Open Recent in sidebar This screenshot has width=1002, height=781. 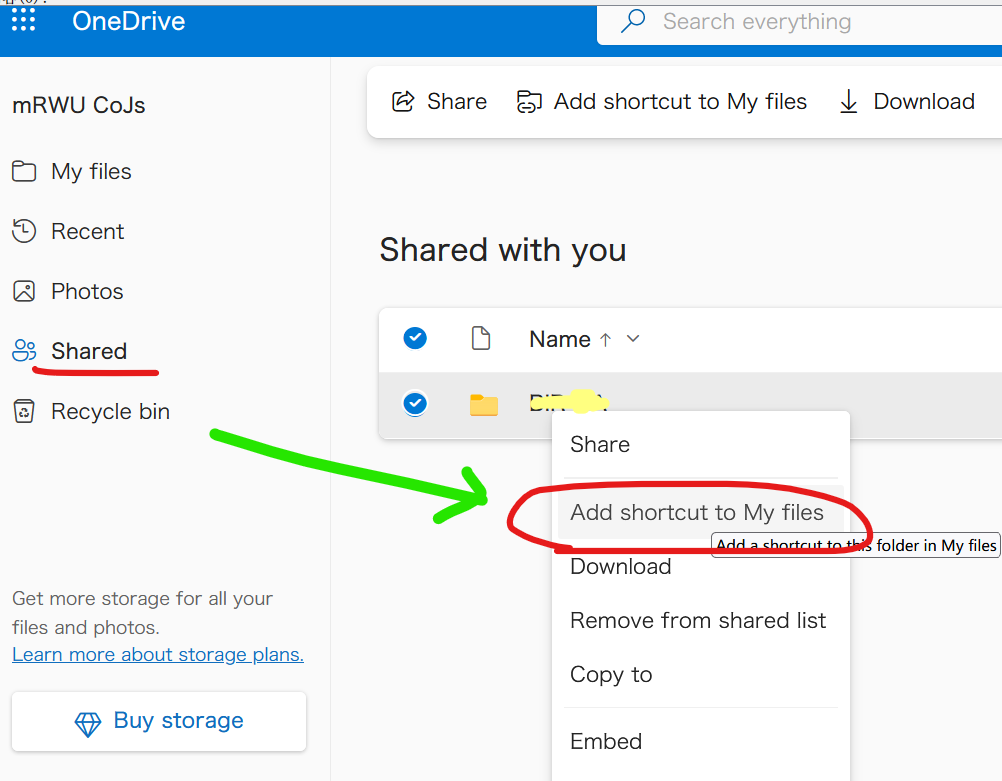pos(88,231)
